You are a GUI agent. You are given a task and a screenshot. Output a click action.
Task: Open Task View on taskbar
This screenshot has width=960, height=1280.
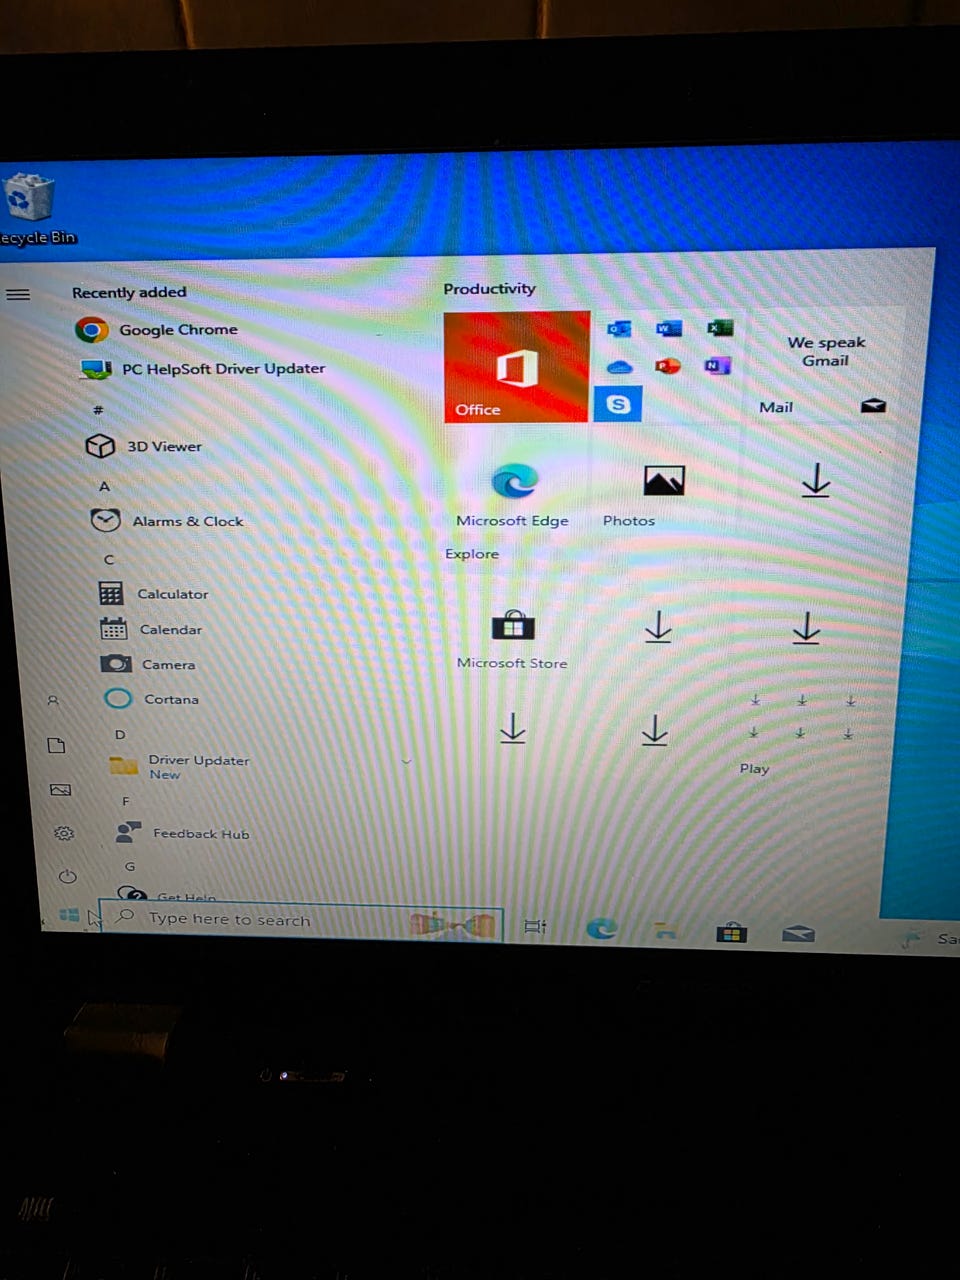click(536, 926)
